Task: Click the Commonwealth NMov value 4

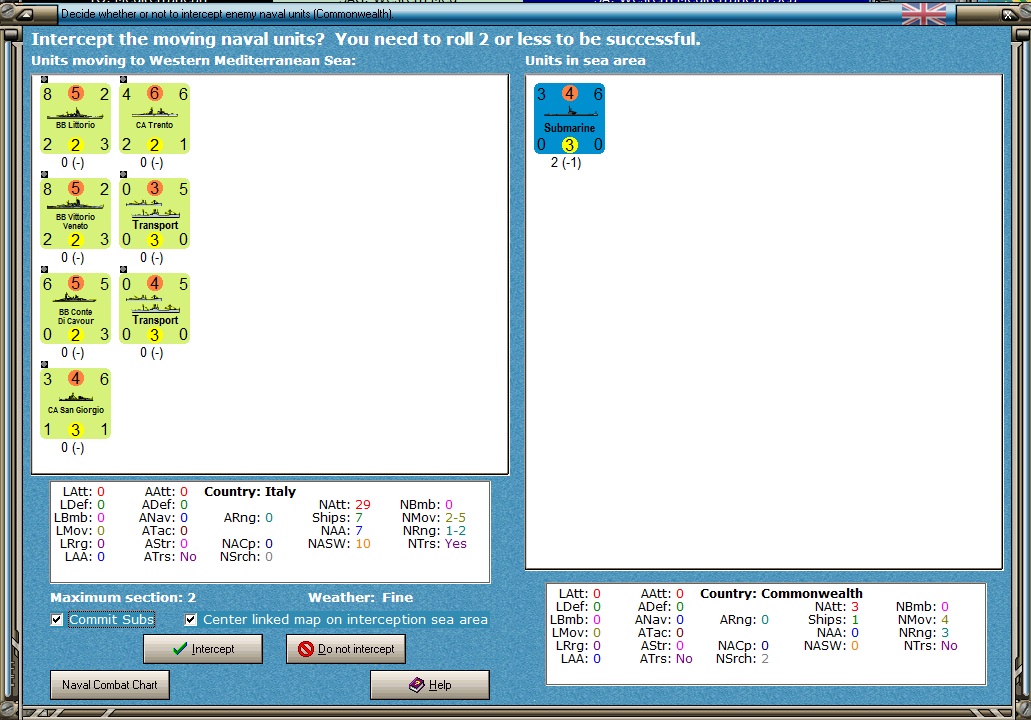Action: click(945, 619)
